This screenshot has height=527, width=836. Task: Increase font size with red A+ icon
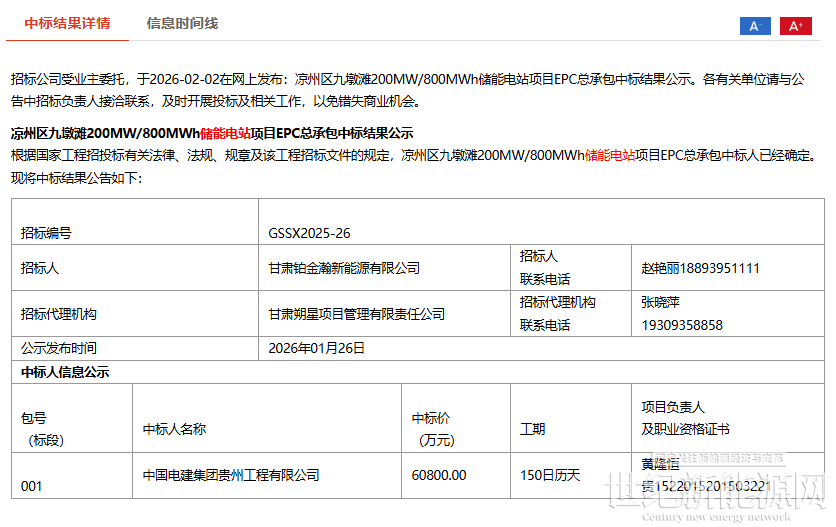click(796, 26)
